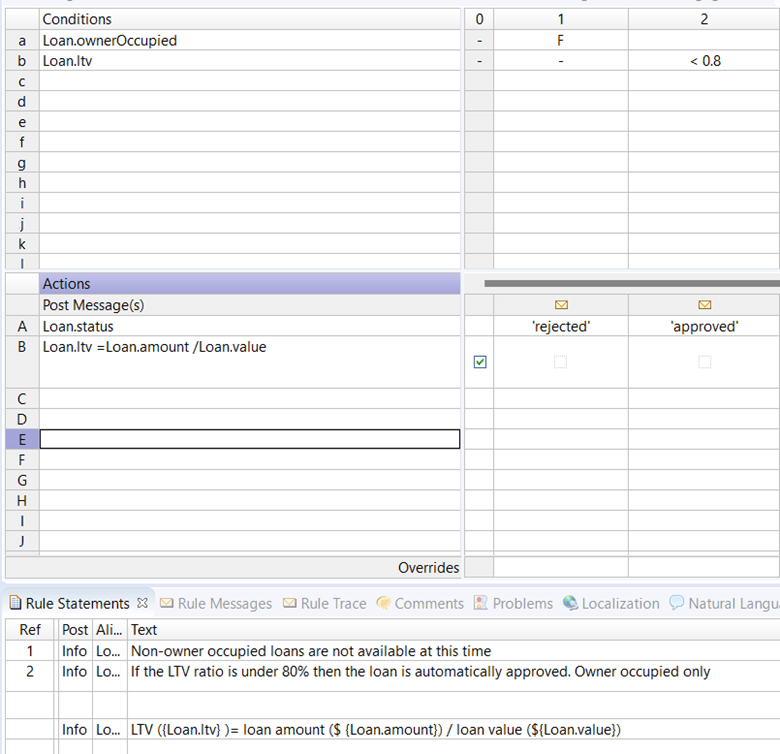Click the Localization globe icon
Image resolution: width=780 pixels, height=754 pixels.
pyautogui.click(x=570, y=603)
